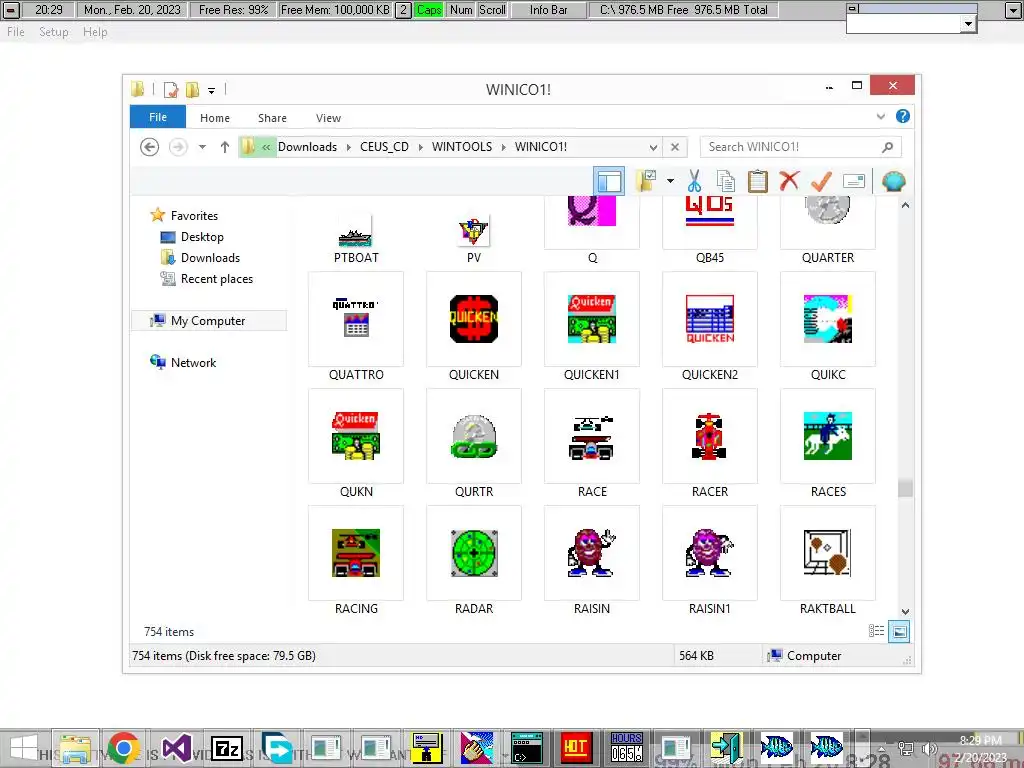The height and width of the screenshot is (768, 1024).
Task: Click the Copy documents icon
Action: [x=725, y=181]
